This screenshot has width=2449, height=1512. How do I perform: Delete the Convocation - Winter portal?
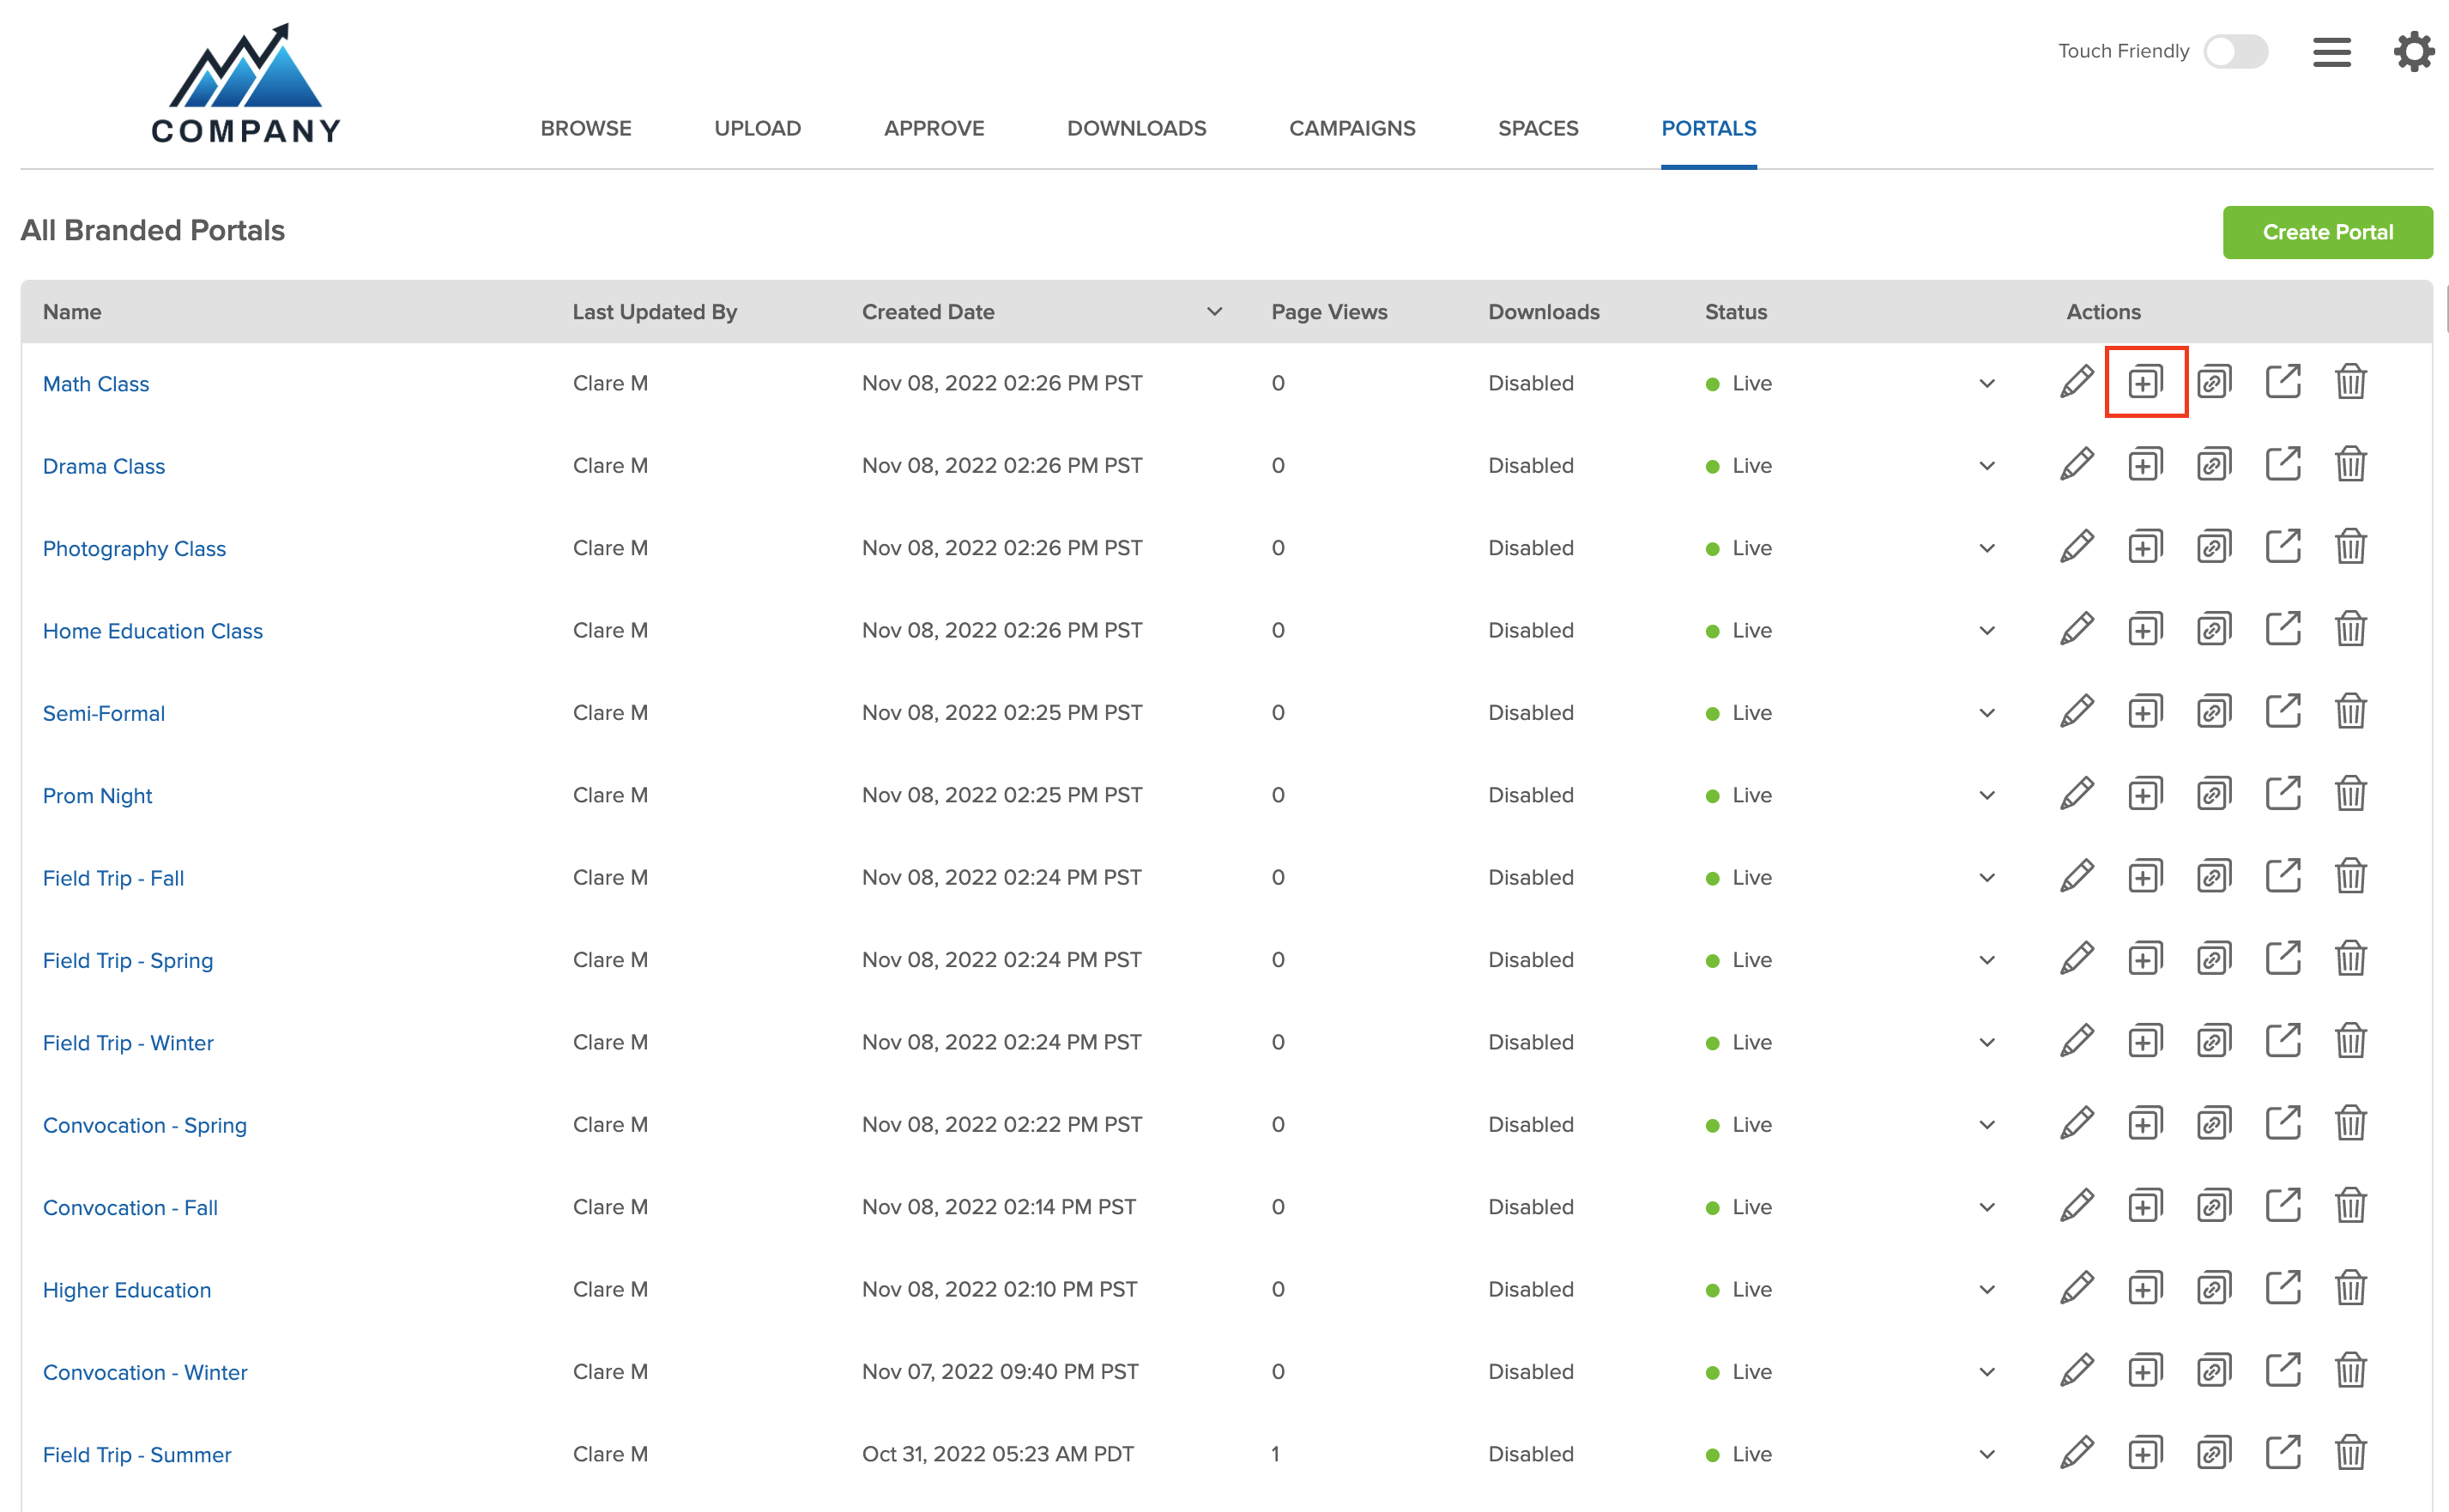[2351, 1371]
